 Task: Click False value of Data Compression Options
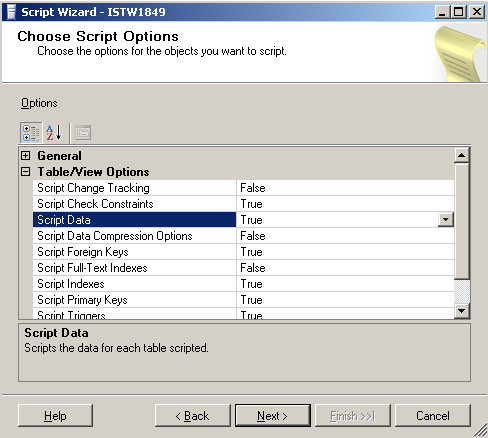[345, 236]
